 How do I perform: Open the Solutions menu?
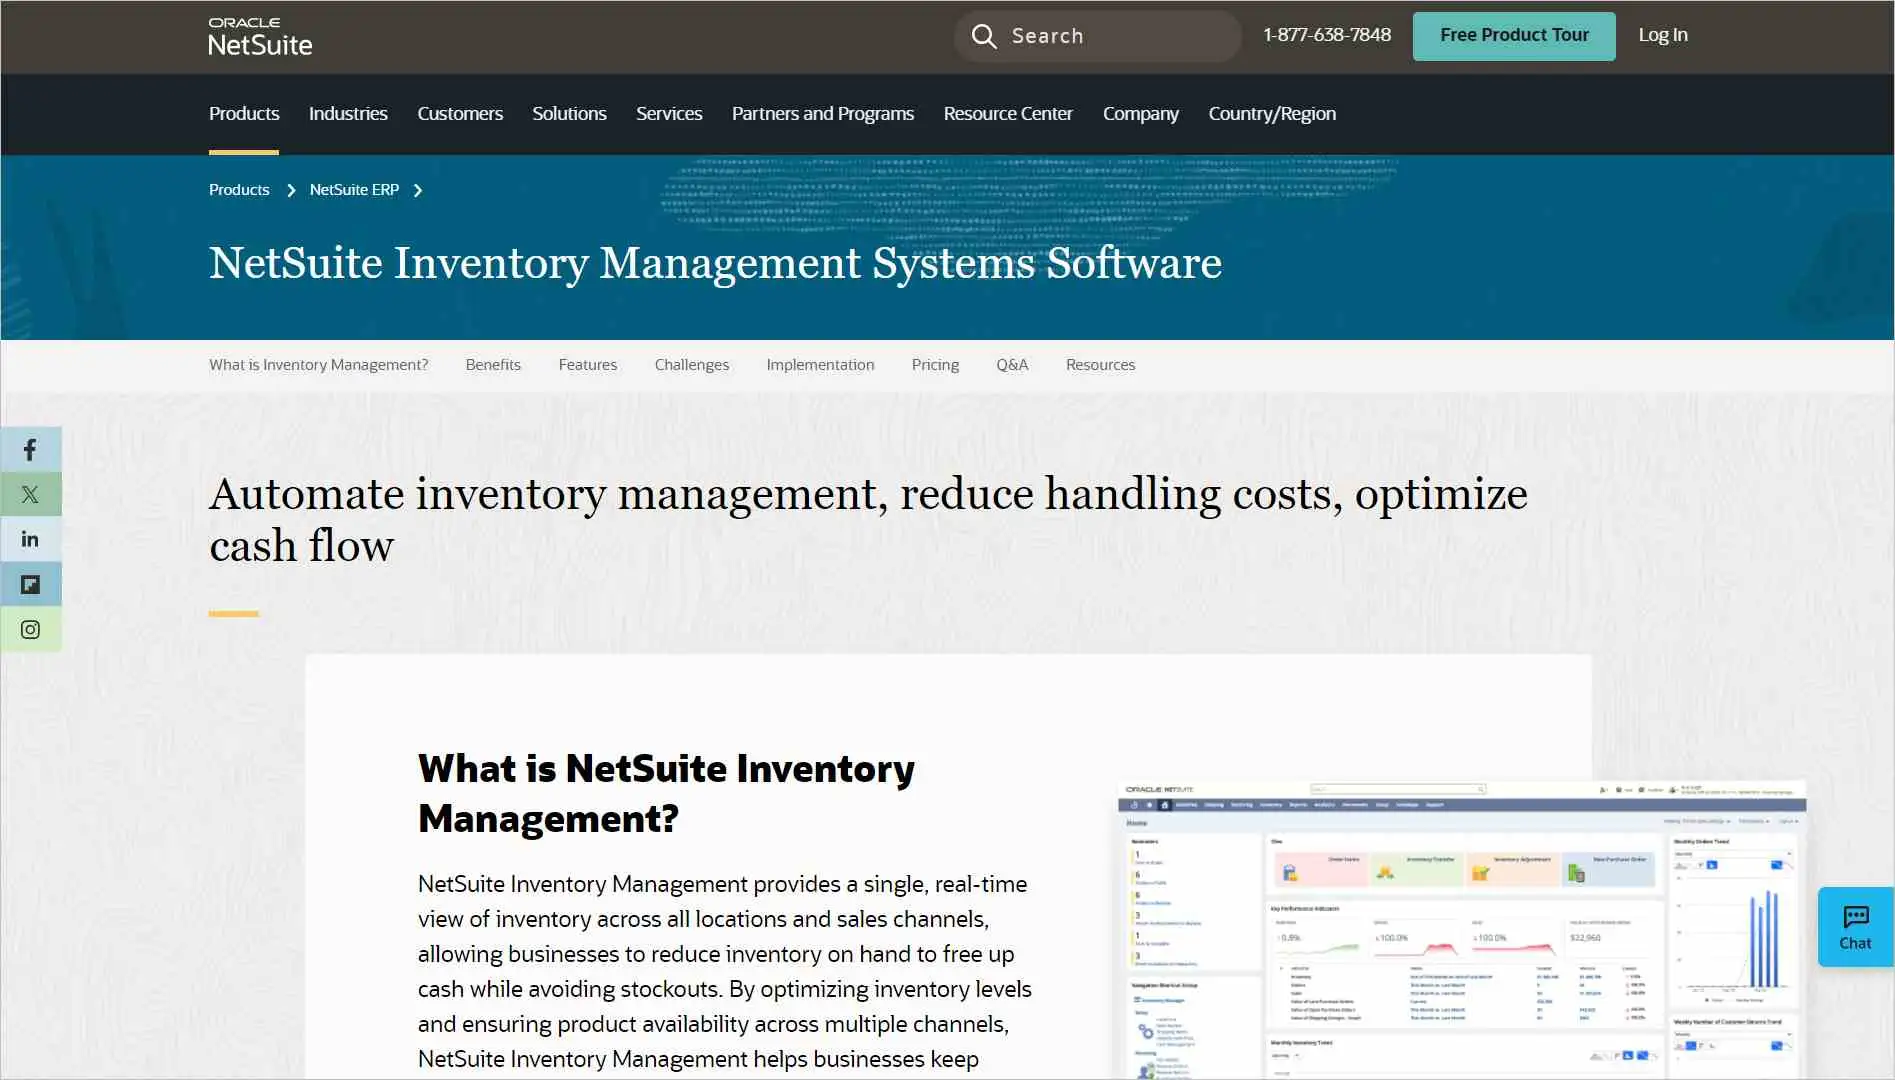point(569,114)
